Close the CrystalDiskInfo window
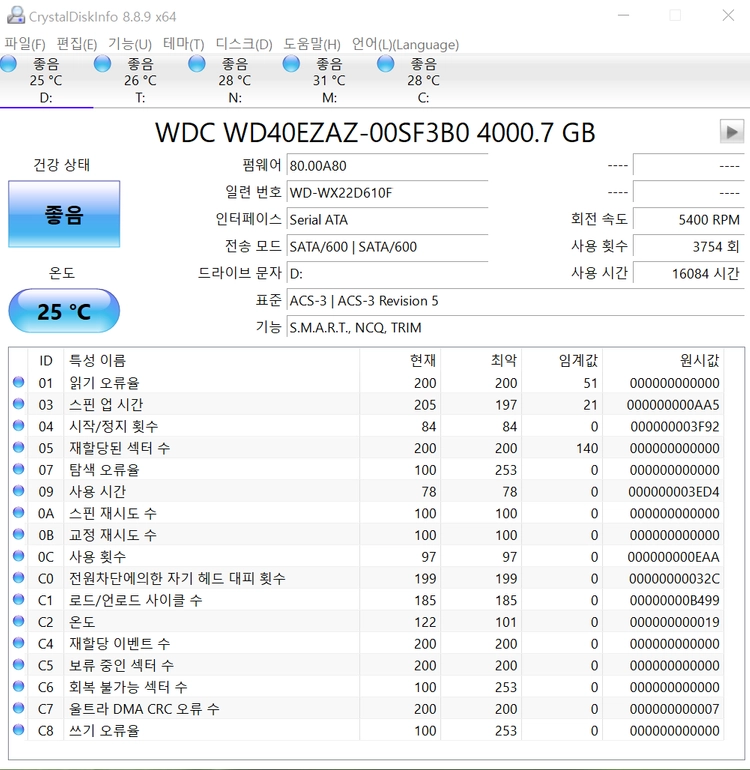This screenshot has height=770, width=750. coord(728,16)
